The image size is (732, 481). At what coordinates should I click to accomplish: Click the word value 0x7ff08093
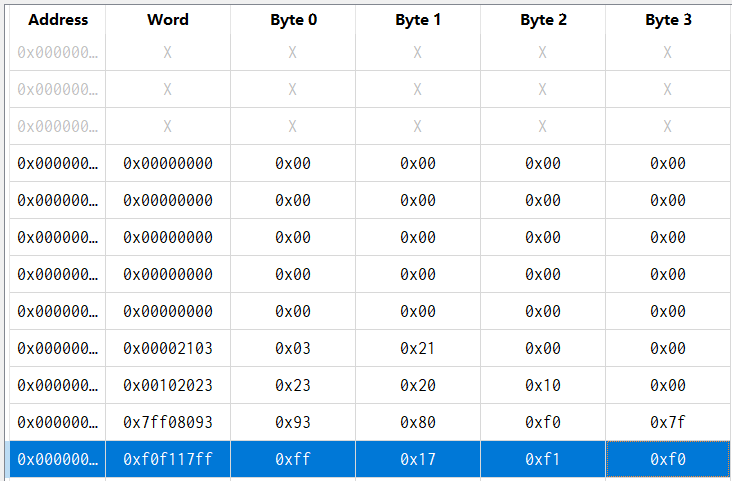point(168,422)
